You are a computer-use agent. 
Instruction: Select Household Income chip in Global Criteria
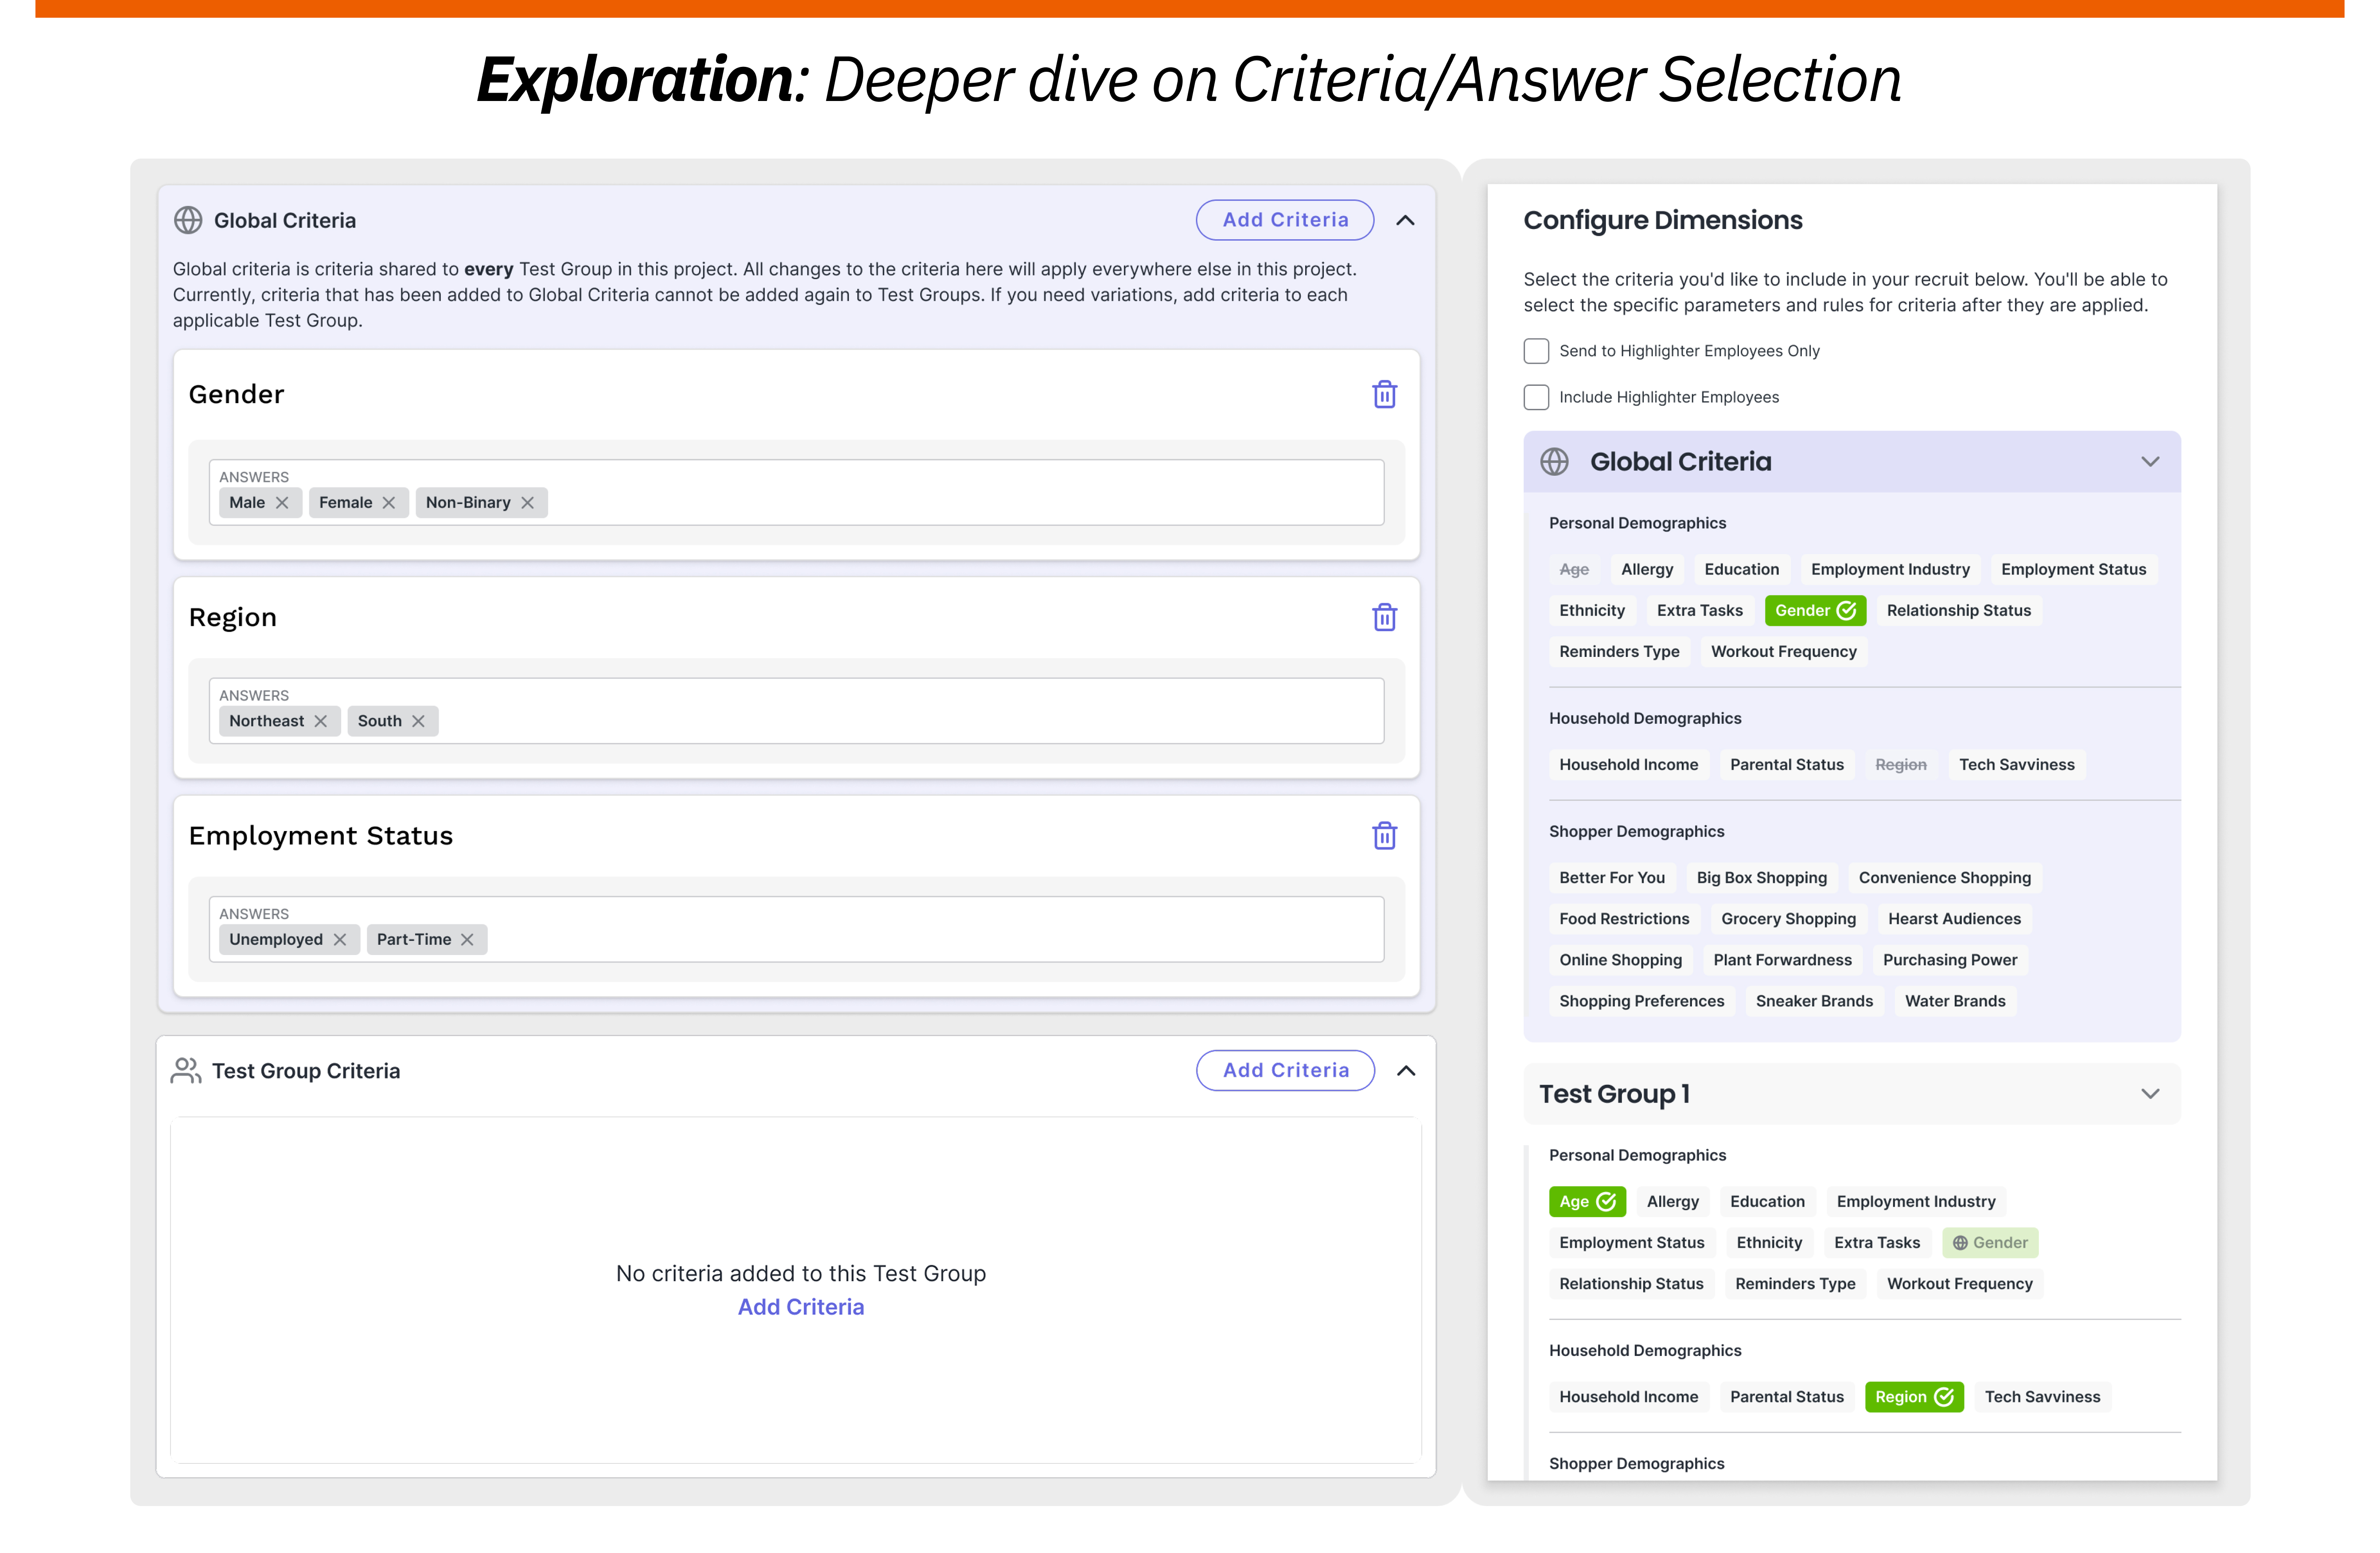point(1628,765)
